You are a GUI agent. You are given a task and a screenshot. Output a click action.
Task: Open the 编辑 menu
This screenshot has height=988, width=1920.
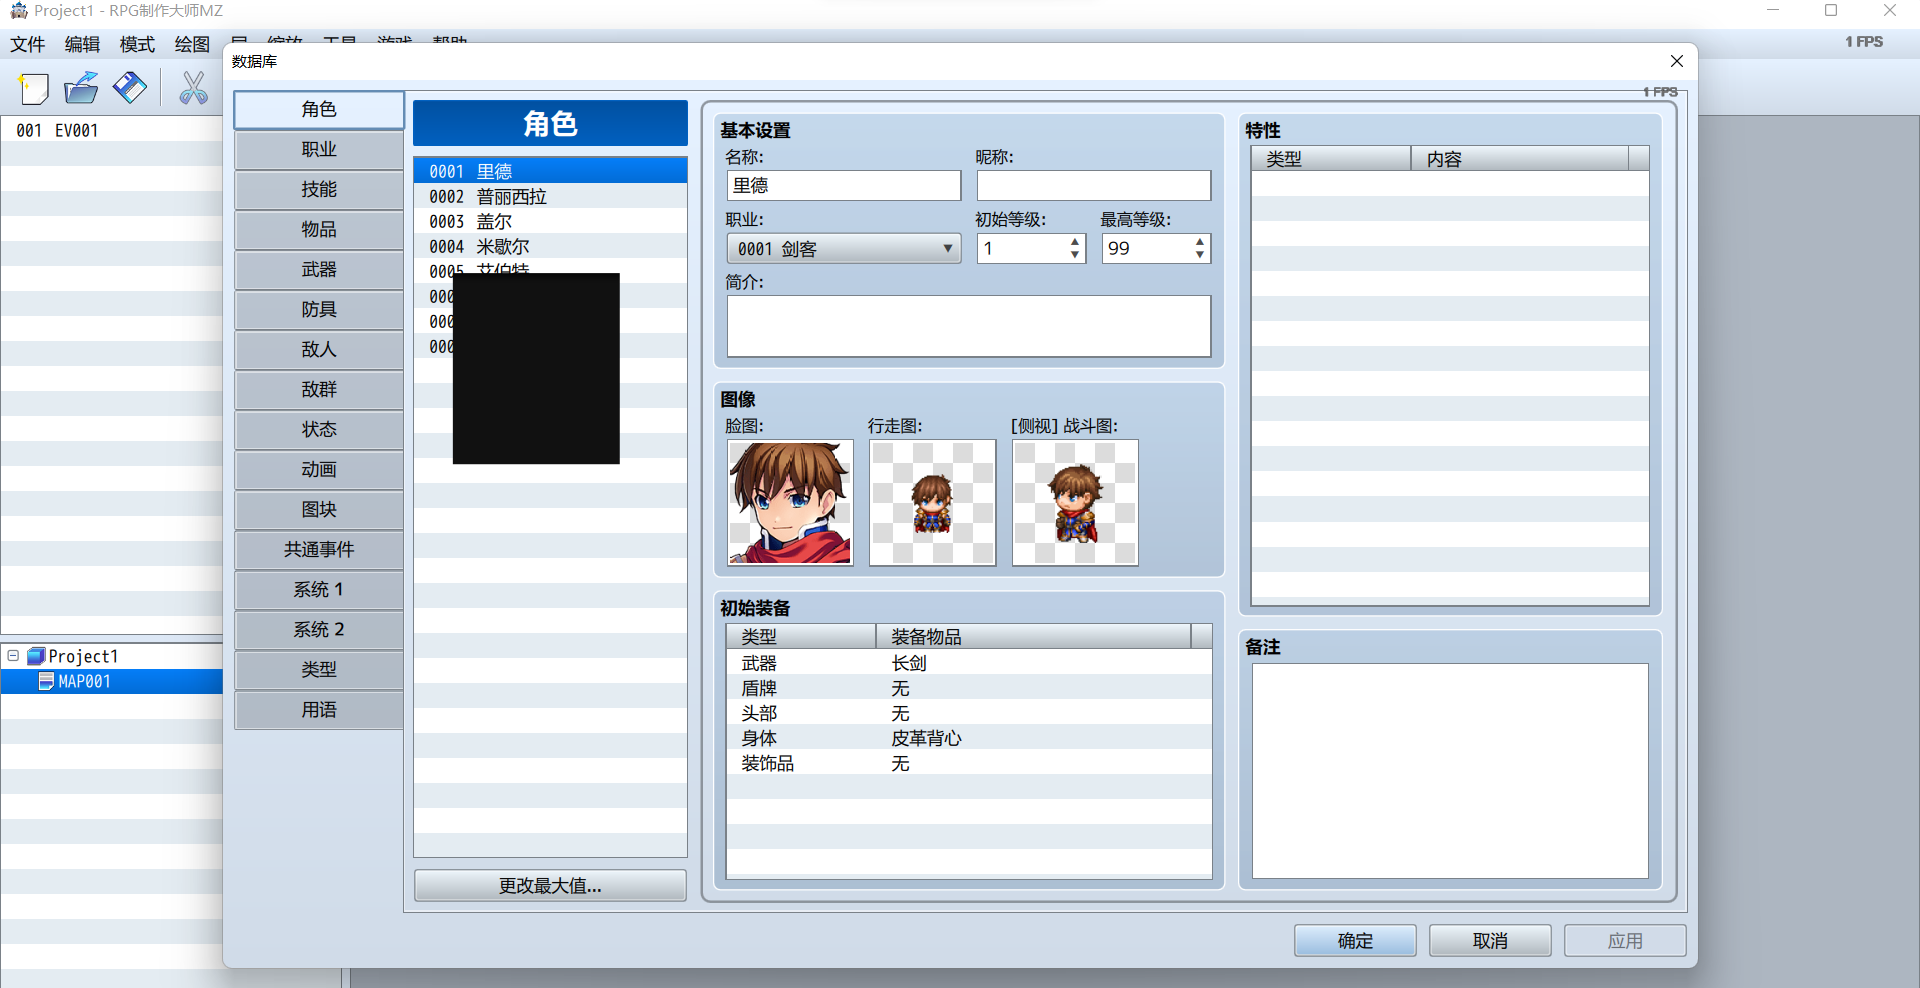82,44
